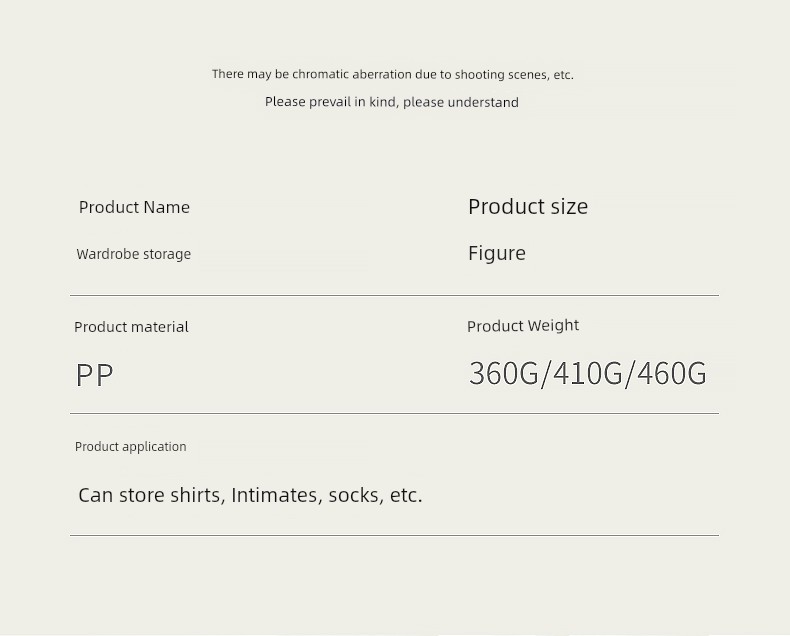Click the word "Intimates" in application text
The height and width of the screenshot is (636, 790).
274,495
